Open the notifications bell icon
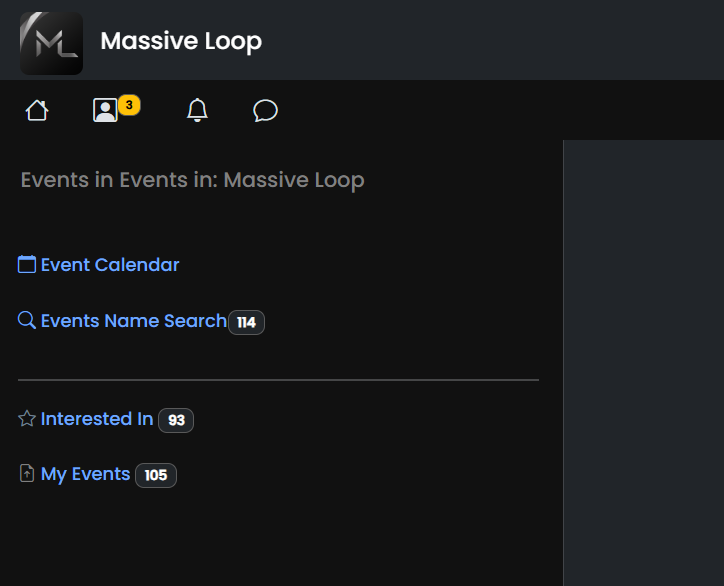Image resolution: width=724 pixels, height=586 pixels. tap(197, 110)
